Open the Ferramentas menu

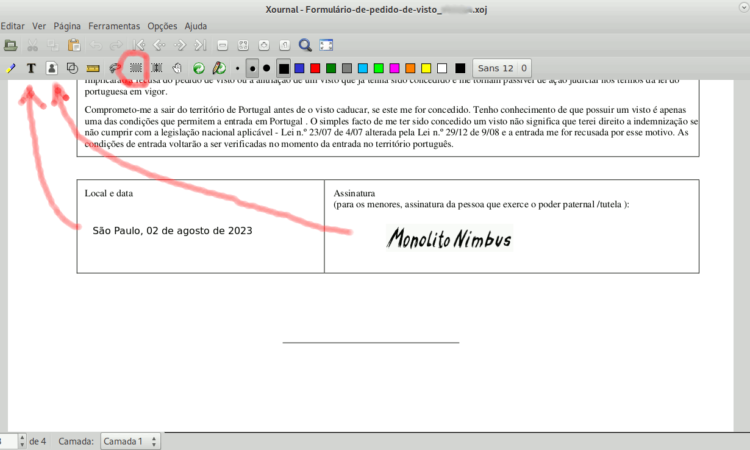click(114, 26)
